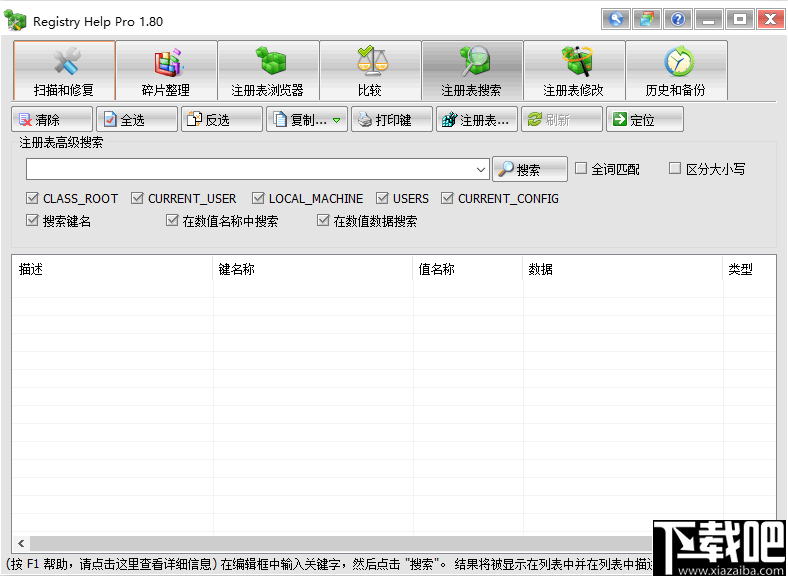The width and height of the screenshot is (788, 576).
Task: Maximize the Registry Help Pro window
Action: click(x=740, y=20)
